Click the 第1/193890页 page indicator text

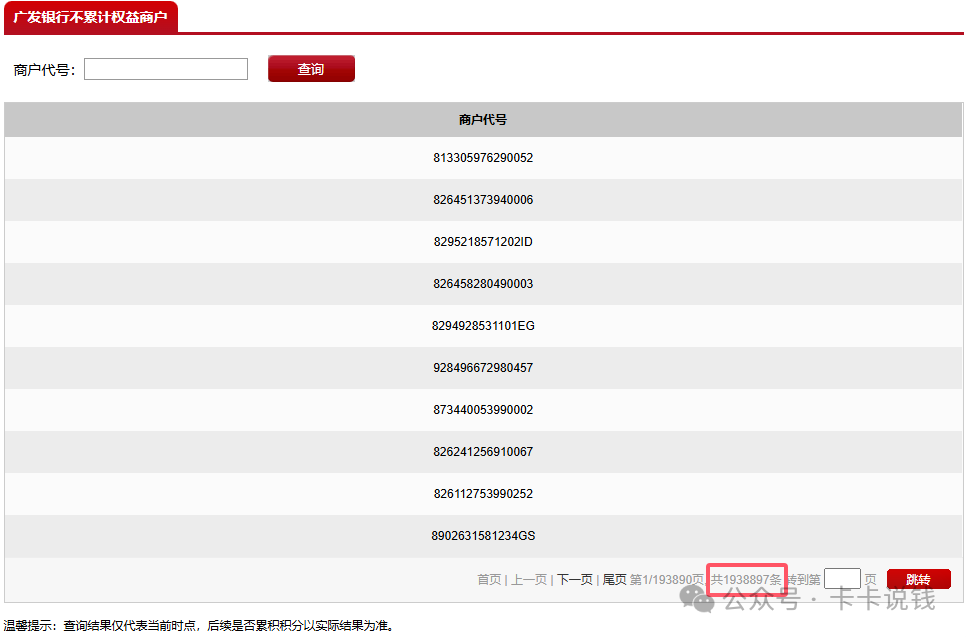pos(667,580)
